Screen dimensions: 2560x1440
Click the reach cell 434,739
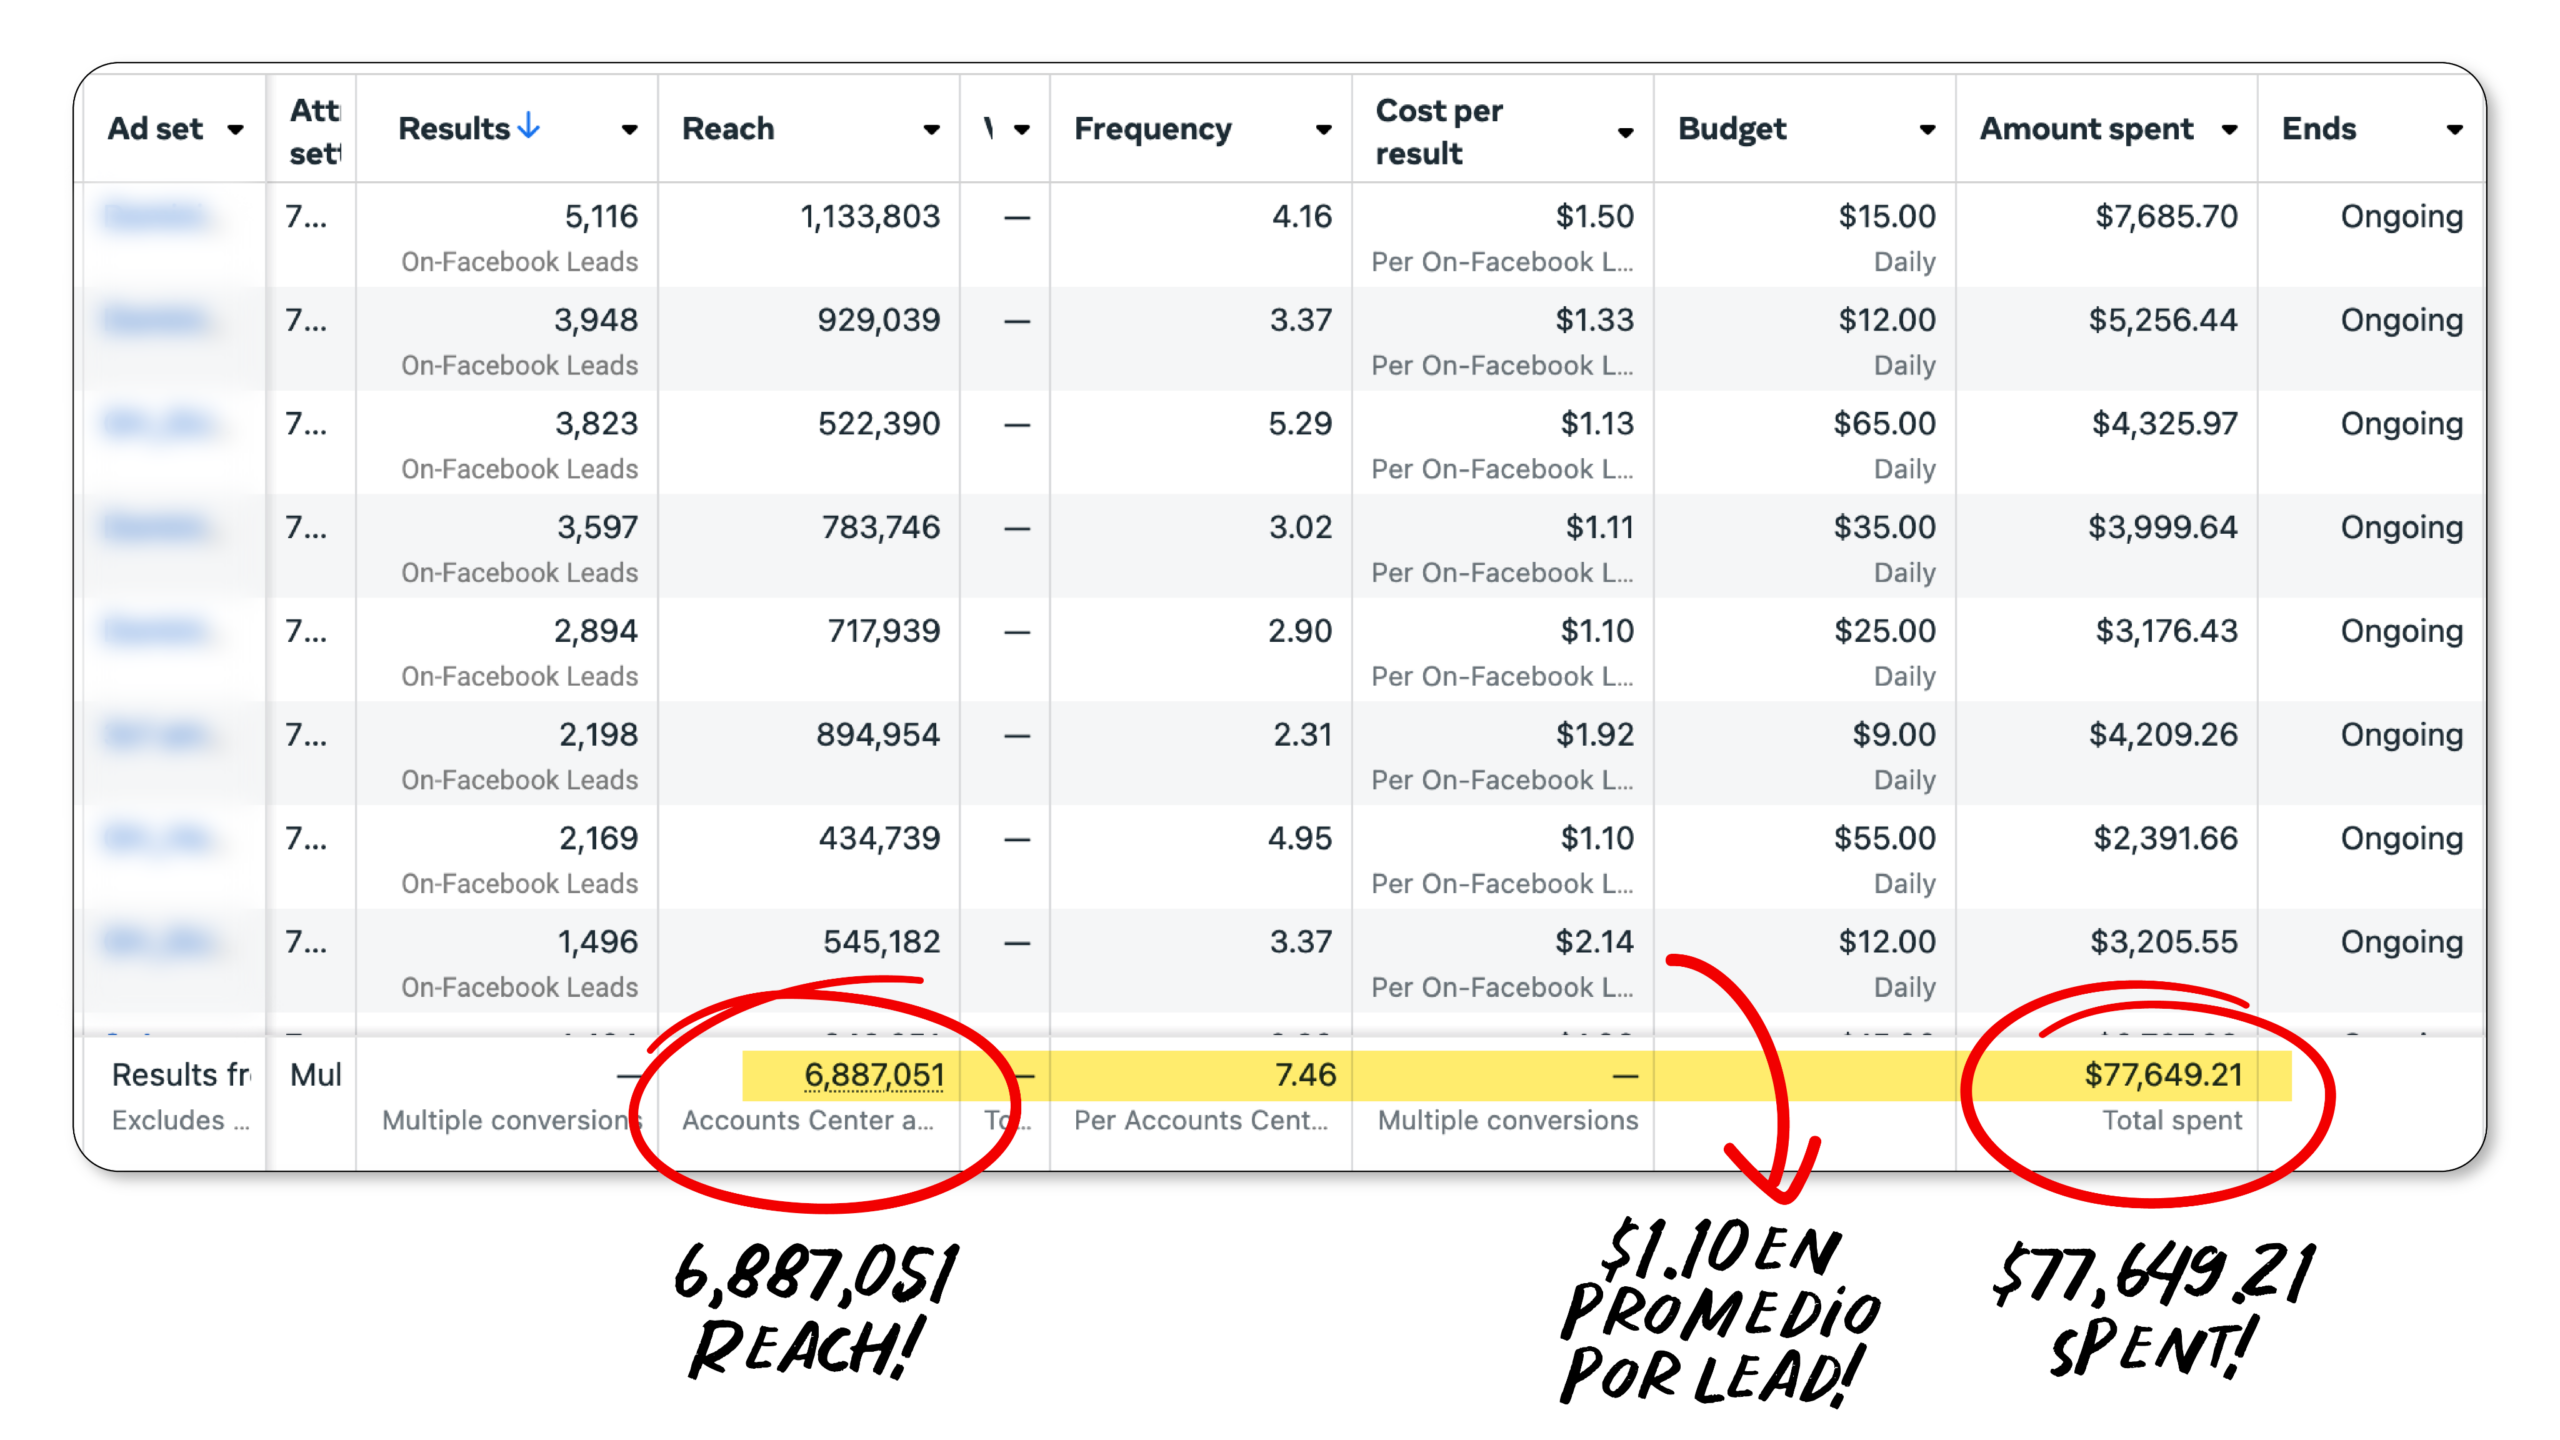tap(880, 838)
